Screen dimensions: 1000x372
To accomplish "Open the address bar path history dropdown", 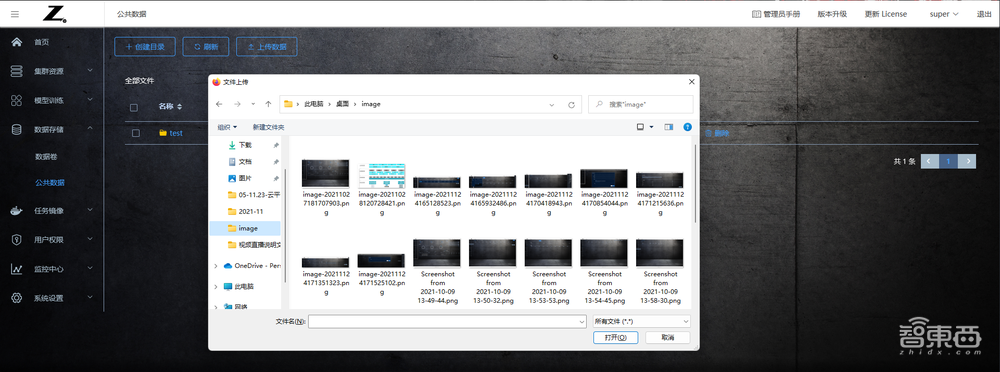I will click(551, 105).
